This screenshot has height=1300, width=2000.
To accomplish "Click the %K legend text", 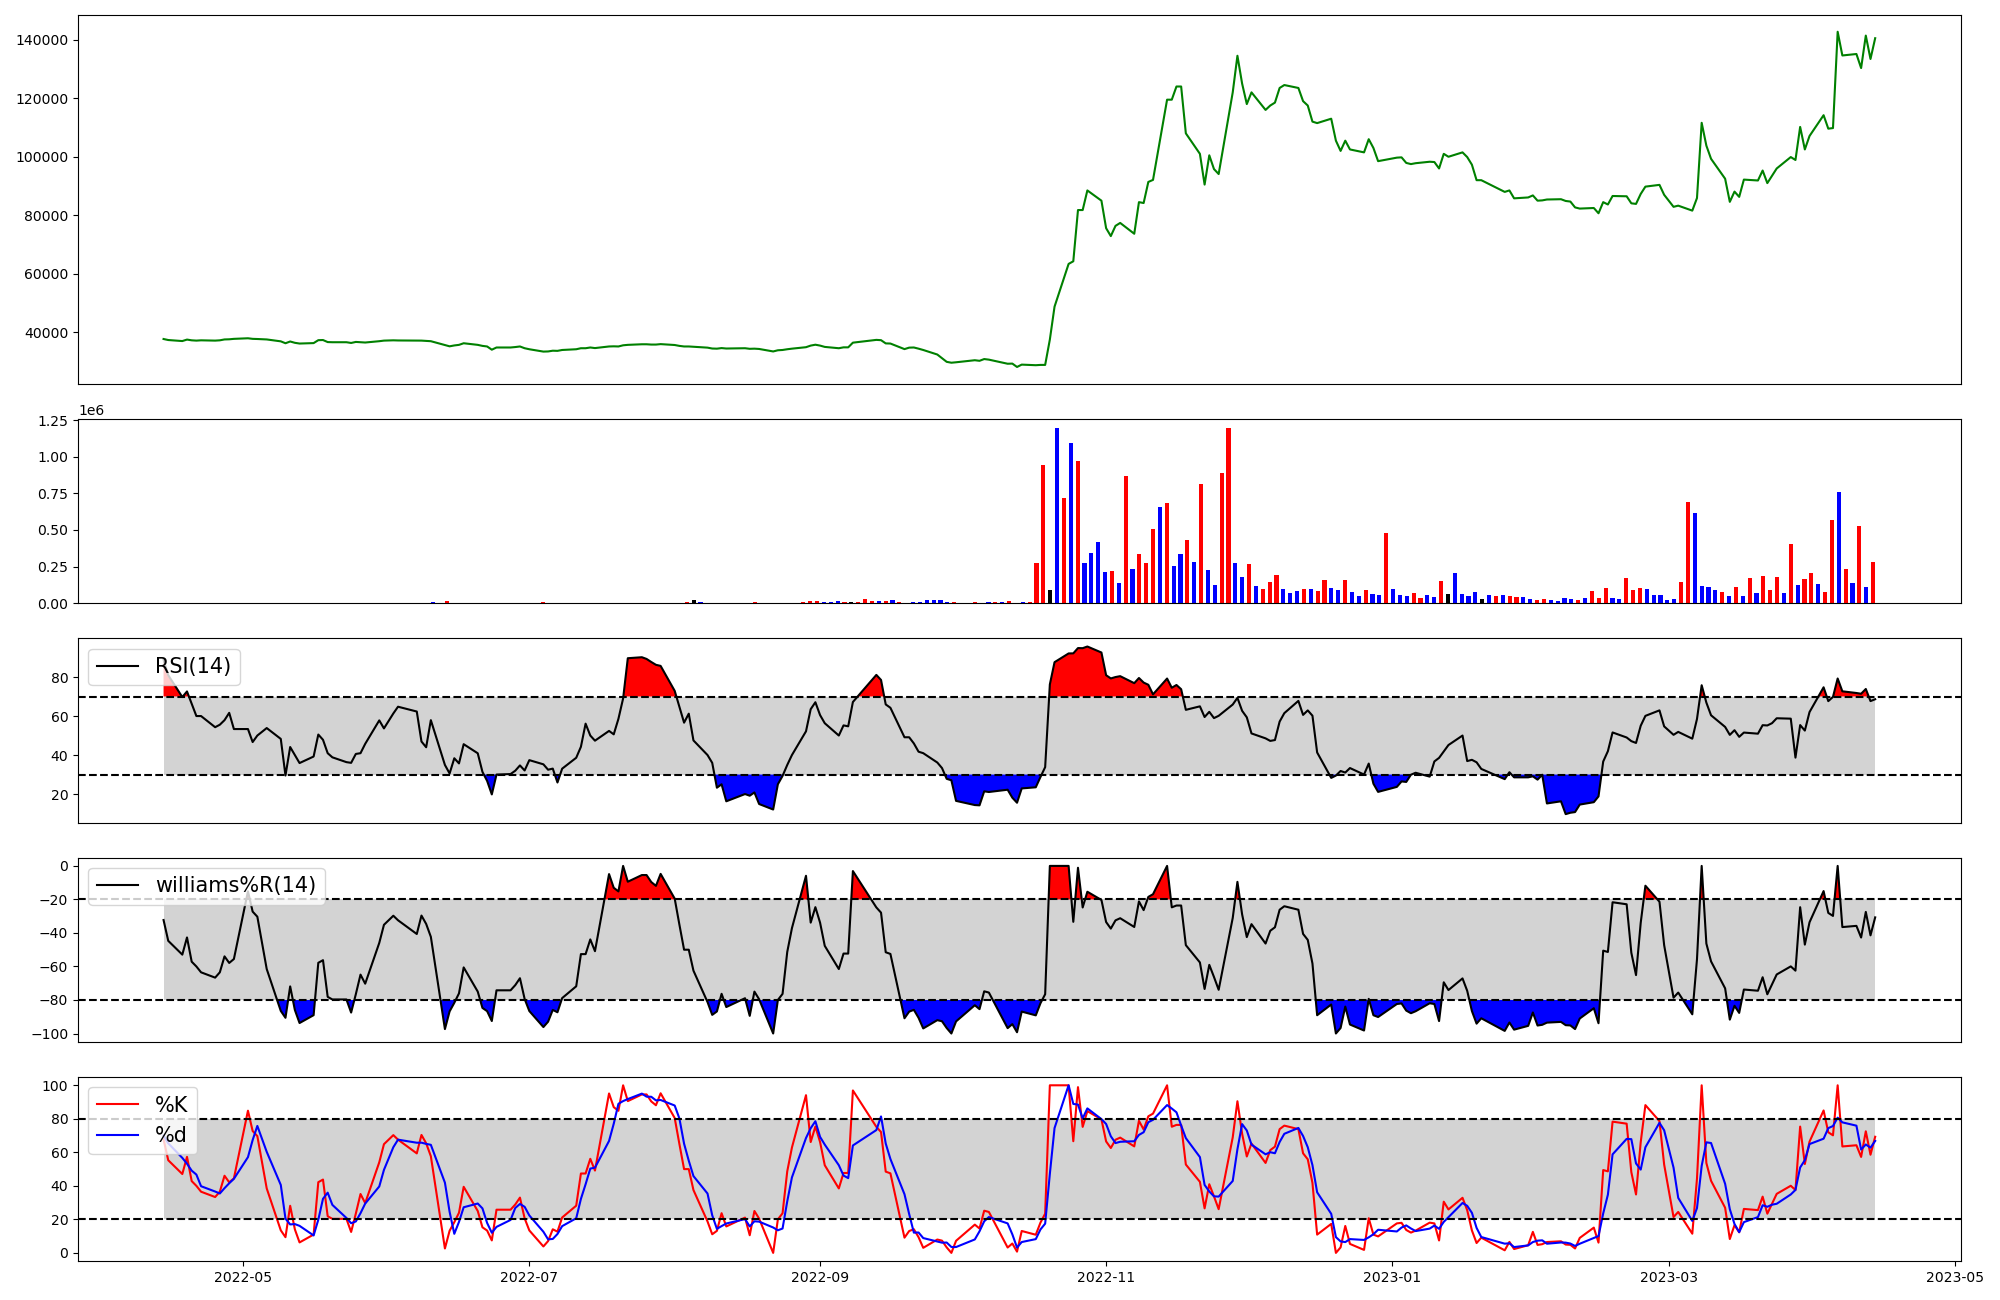I will 171,1105.
